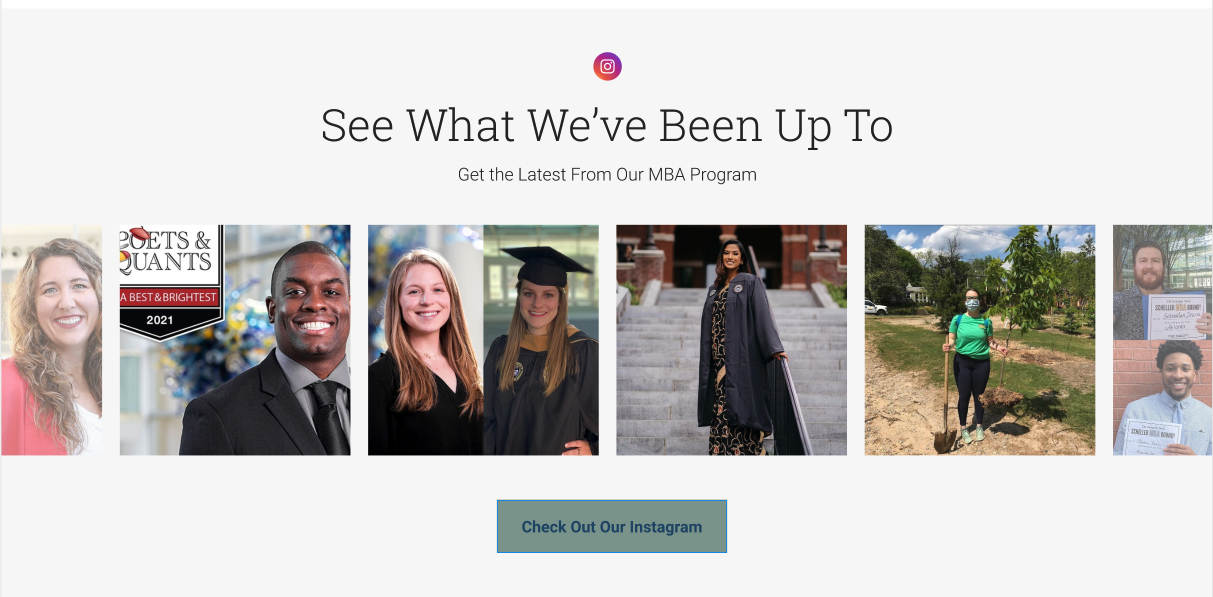This screenshot has width=1213, height=597.
Task: Click the green shirt of the masked woman
Action: 971,335
